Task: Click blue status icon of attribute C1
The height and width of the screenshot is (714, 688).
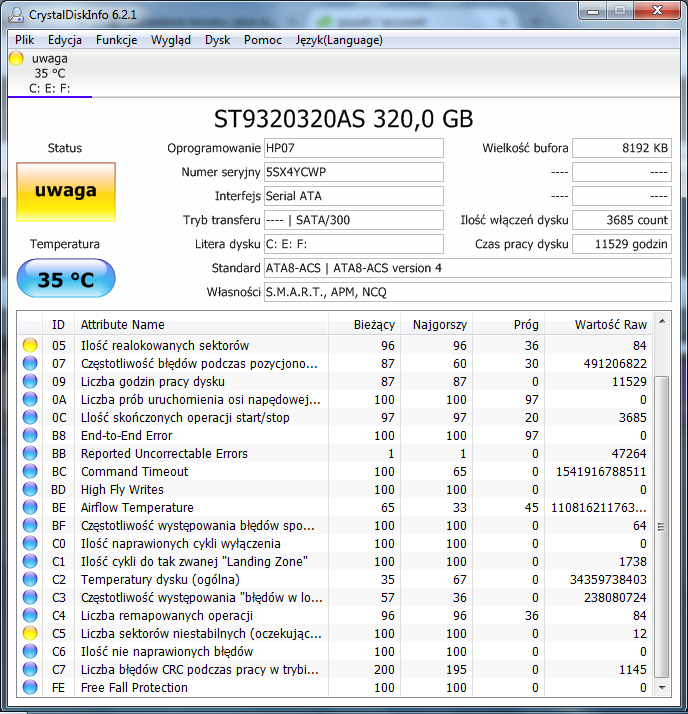Action: [x=30, y=561]
